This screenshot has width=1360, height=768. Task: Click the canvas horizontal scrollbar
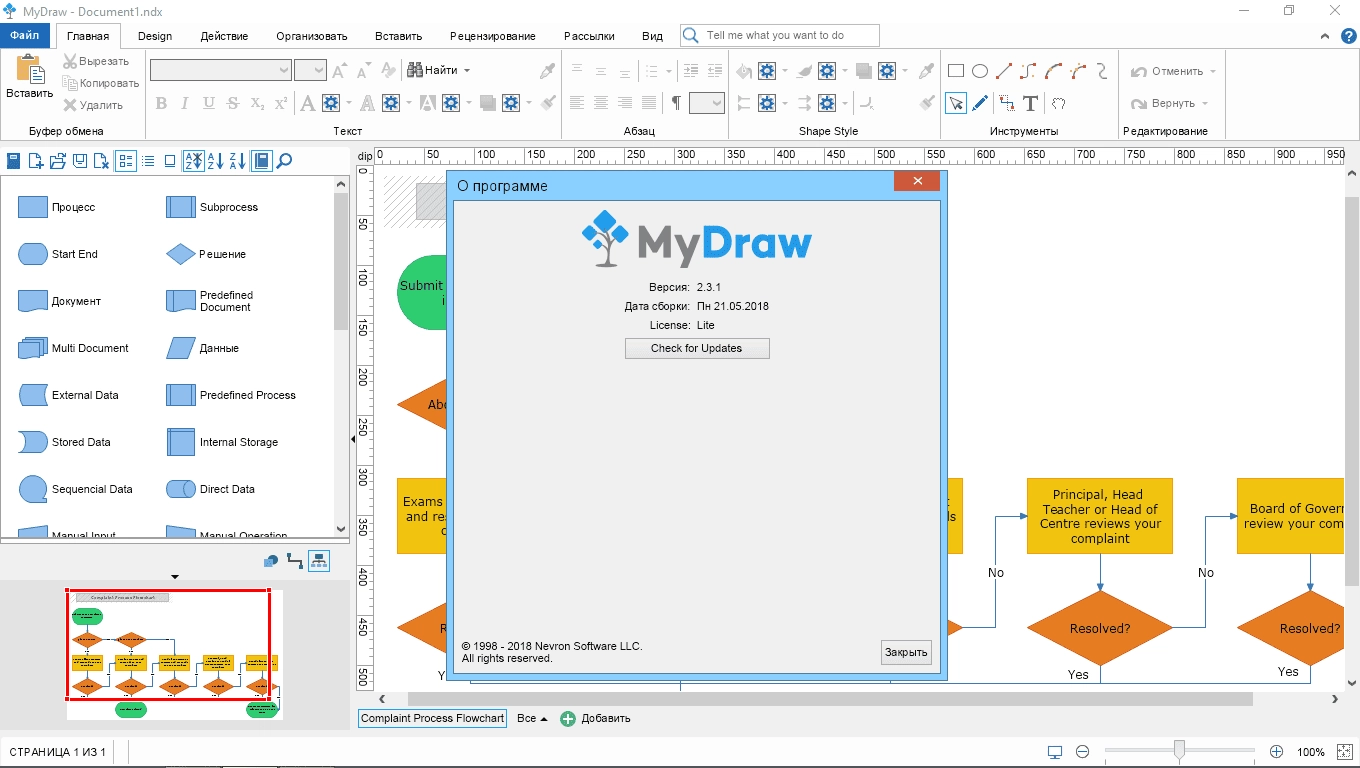830,699
